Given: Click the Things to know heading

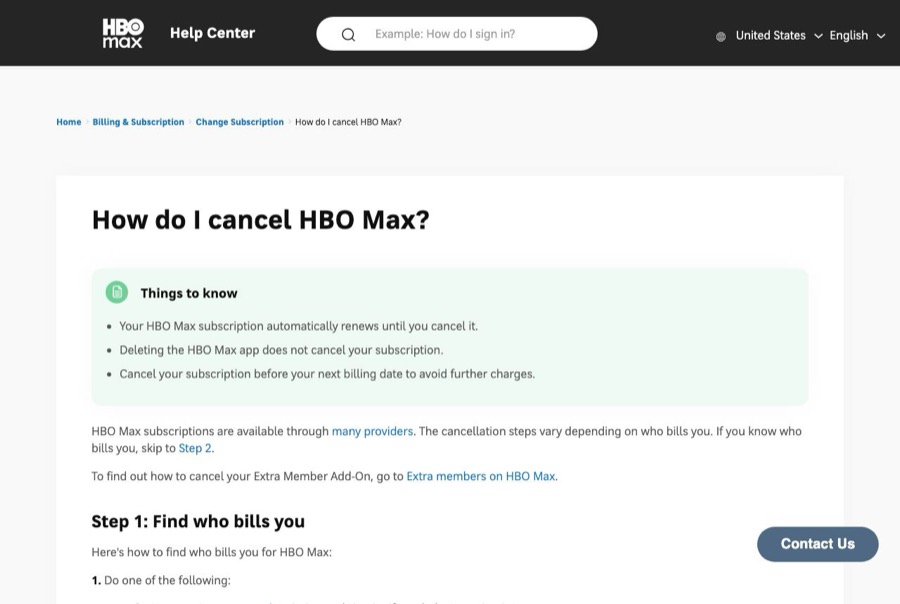Looking at the screenshot, I should coord(189,293).
